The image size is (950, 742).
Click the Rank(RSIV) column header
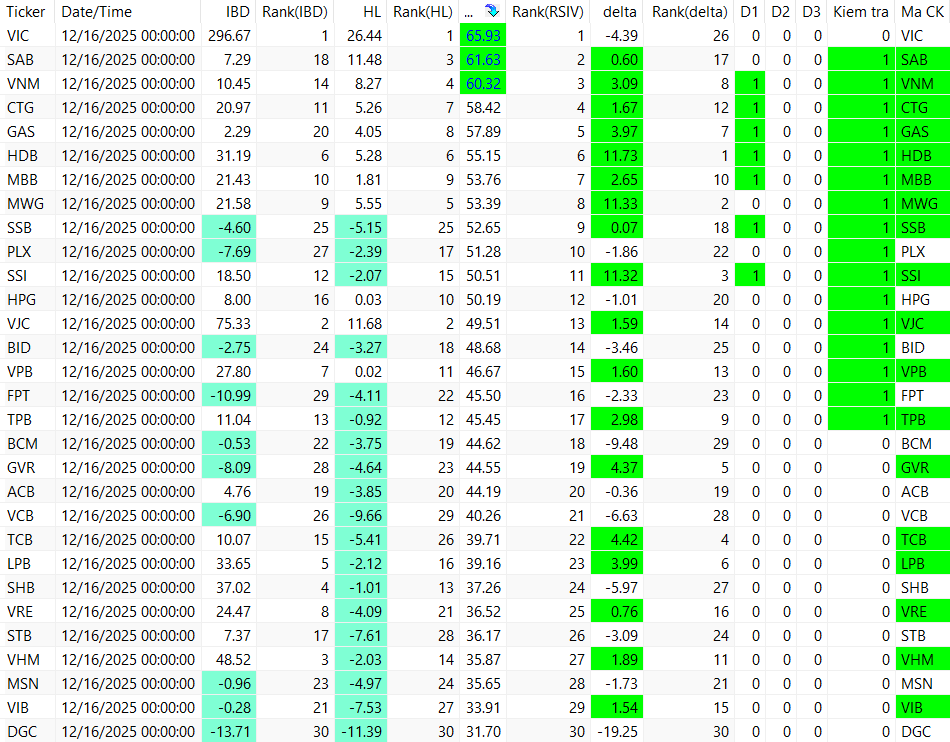pos(548,12)
